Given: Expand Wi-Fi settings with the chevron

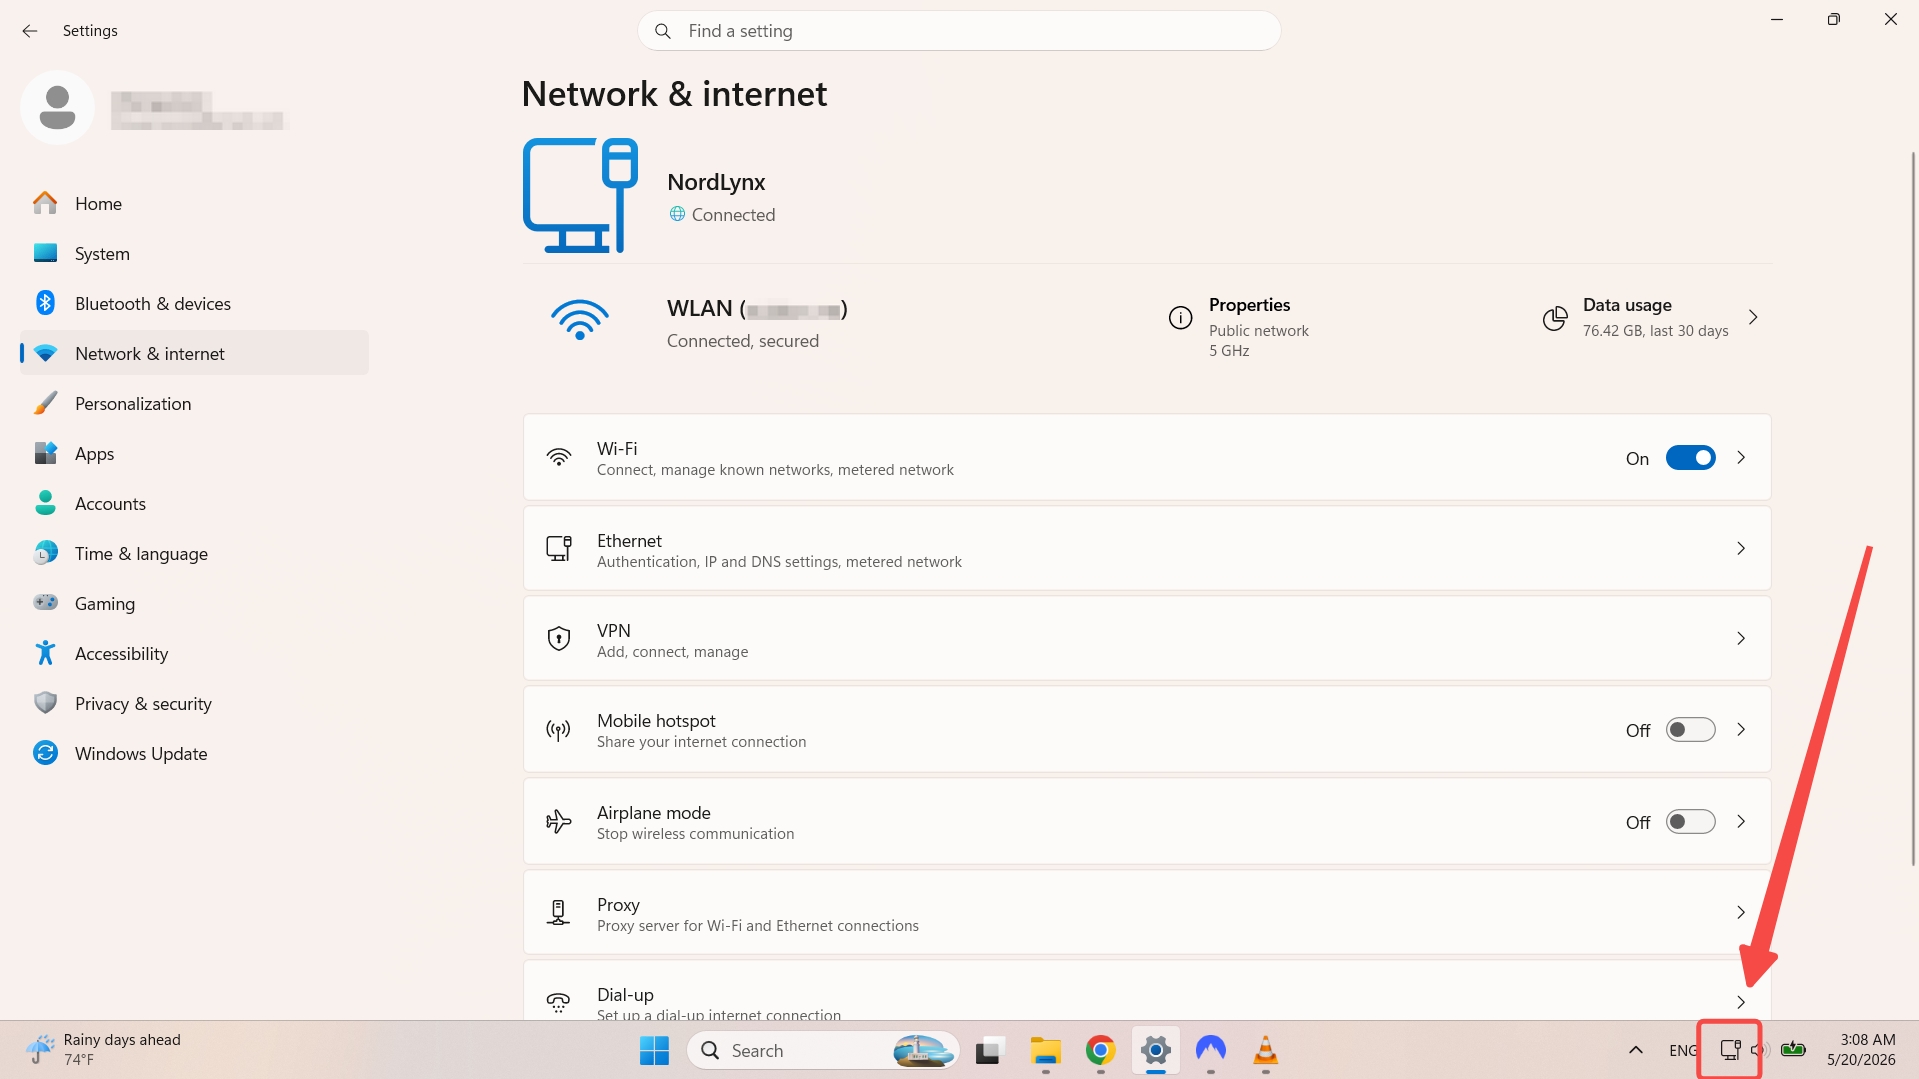Looking at the screenshot, I should [1741, 458].
